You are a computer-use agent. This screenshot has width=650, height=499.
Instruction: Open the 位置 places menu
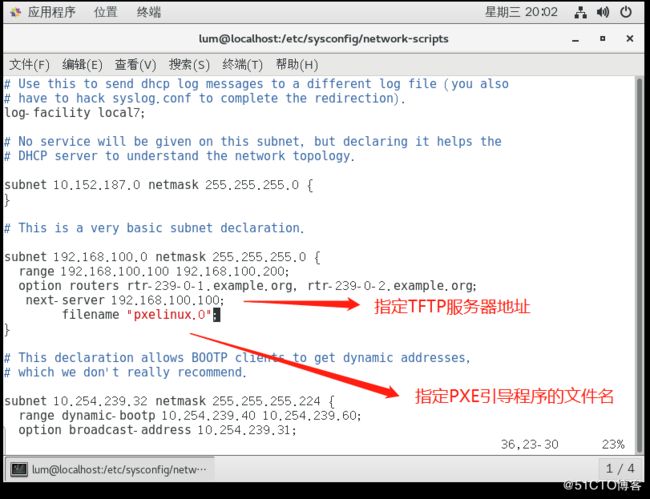(105, 12)
